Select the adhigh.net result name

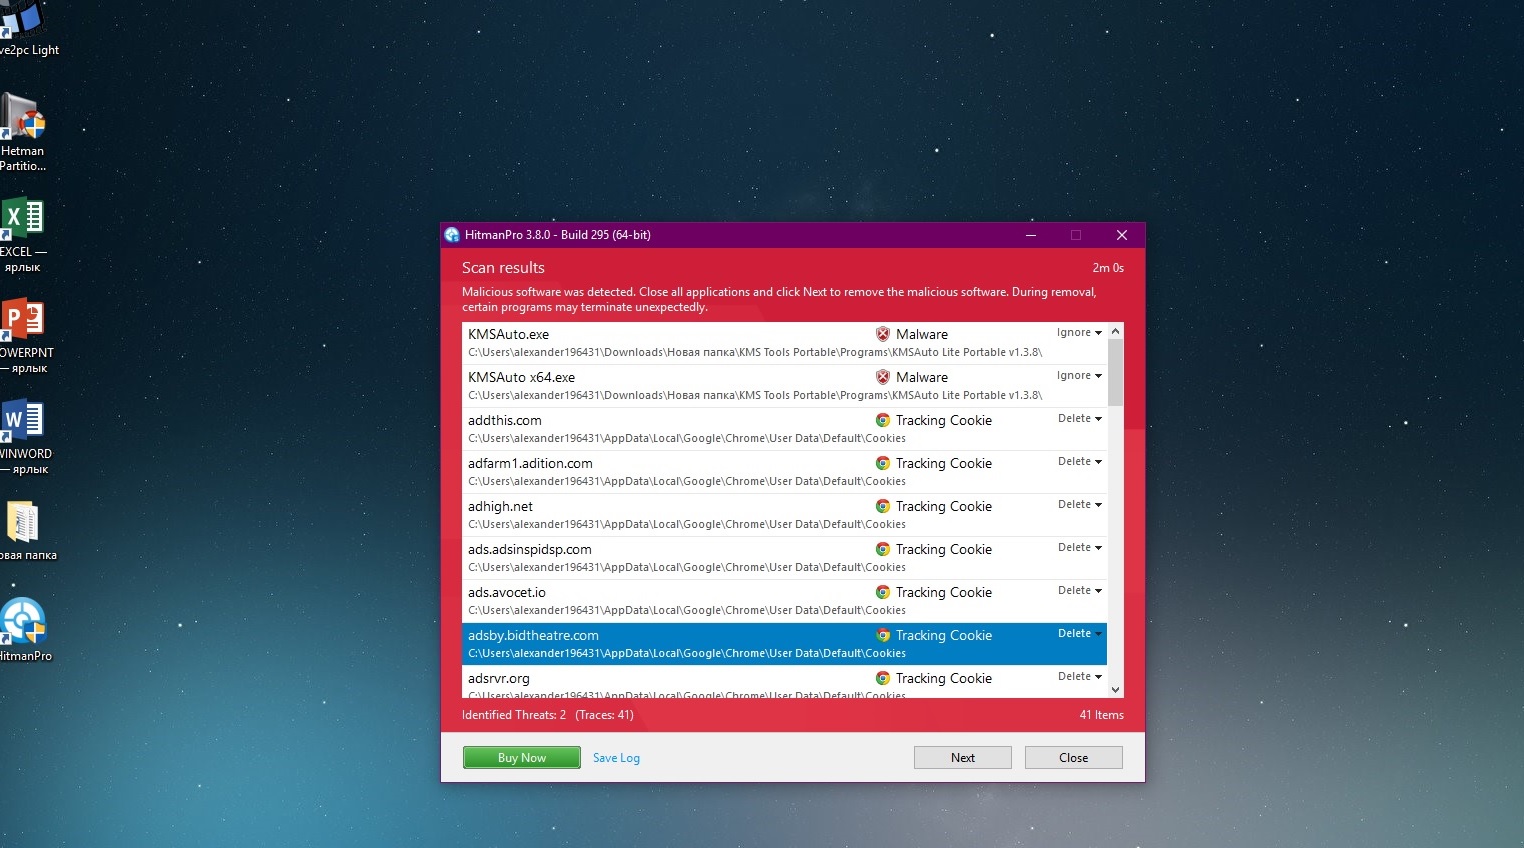[500, 507]
